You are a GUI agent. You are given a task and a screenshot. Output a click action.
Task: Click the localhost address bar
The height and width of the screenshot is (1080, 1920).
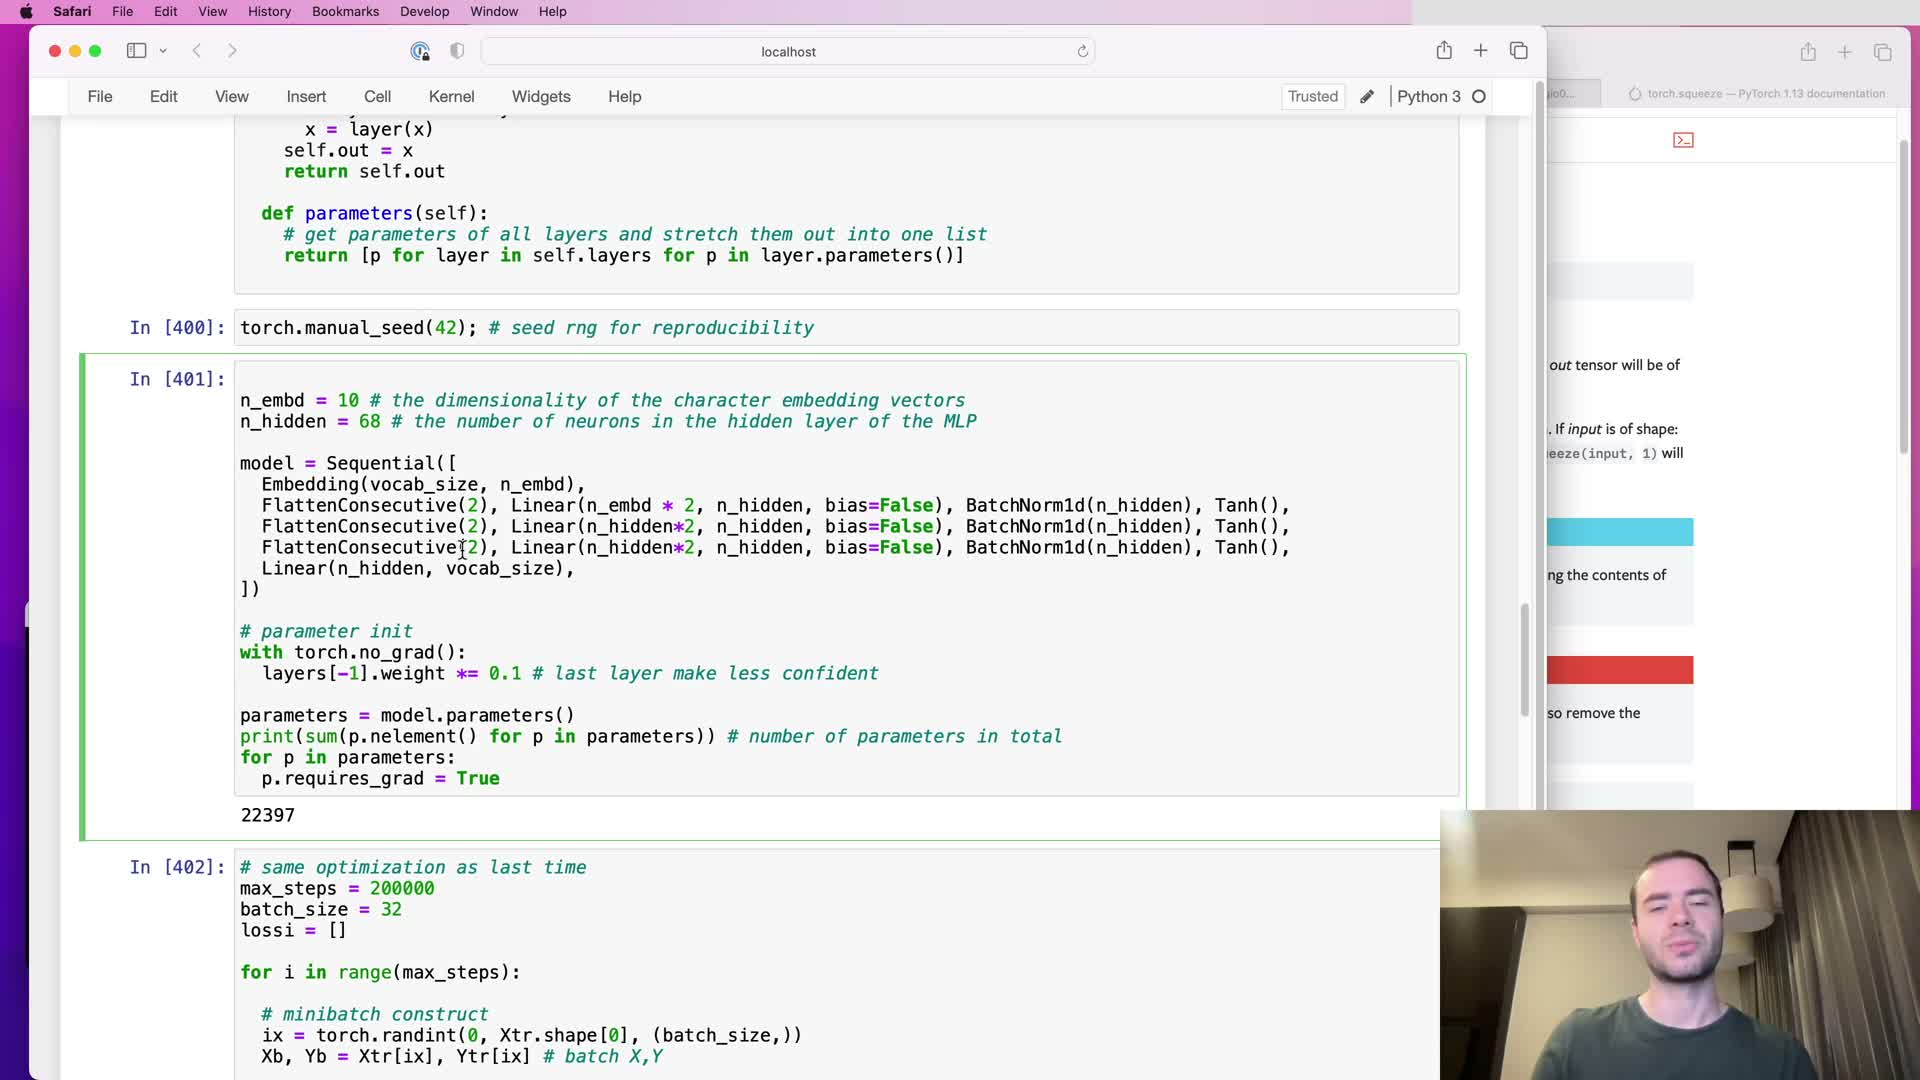788,52
